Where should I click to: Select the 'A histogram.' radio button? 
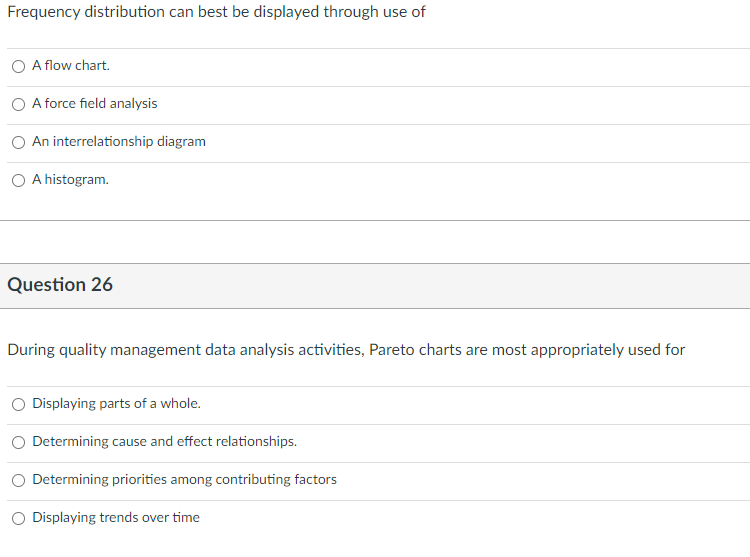tap(19, 180)
